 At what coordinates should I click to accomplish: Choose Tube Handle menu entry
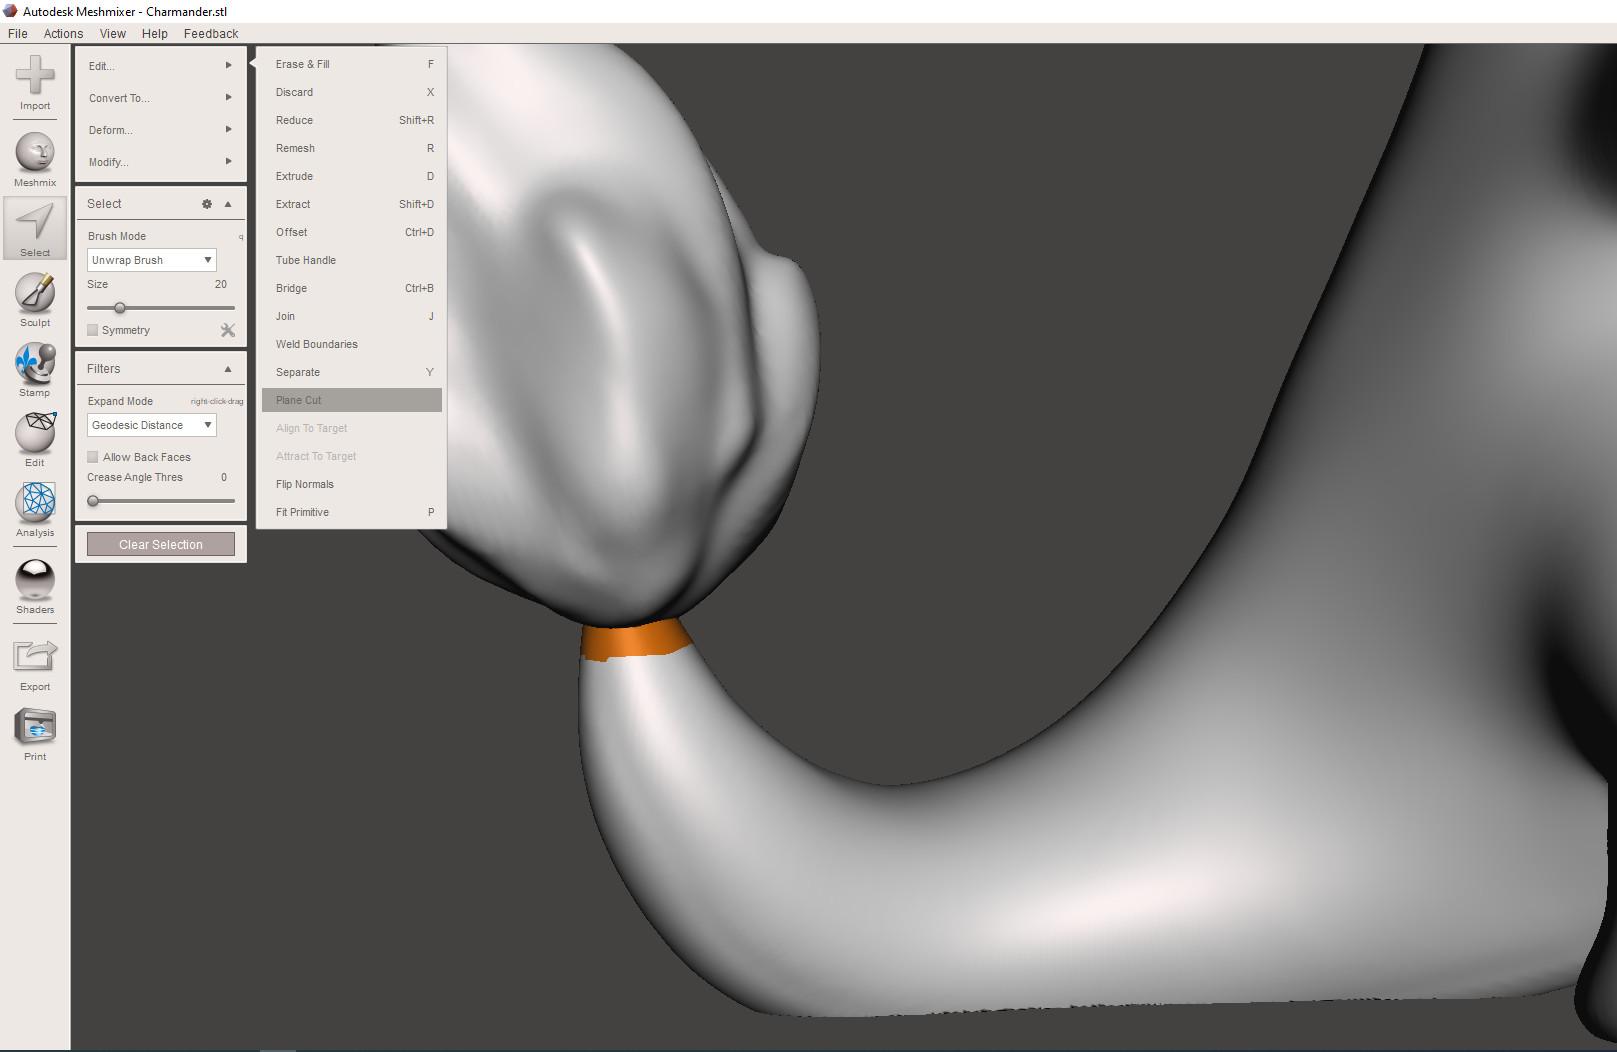[x=352, y=260]
